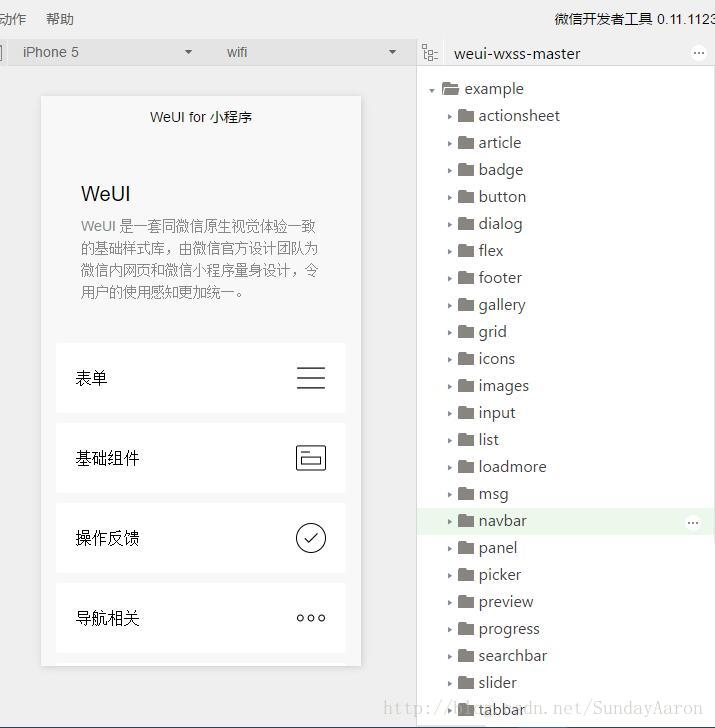Click the grid folder icon

click(466, 332)
